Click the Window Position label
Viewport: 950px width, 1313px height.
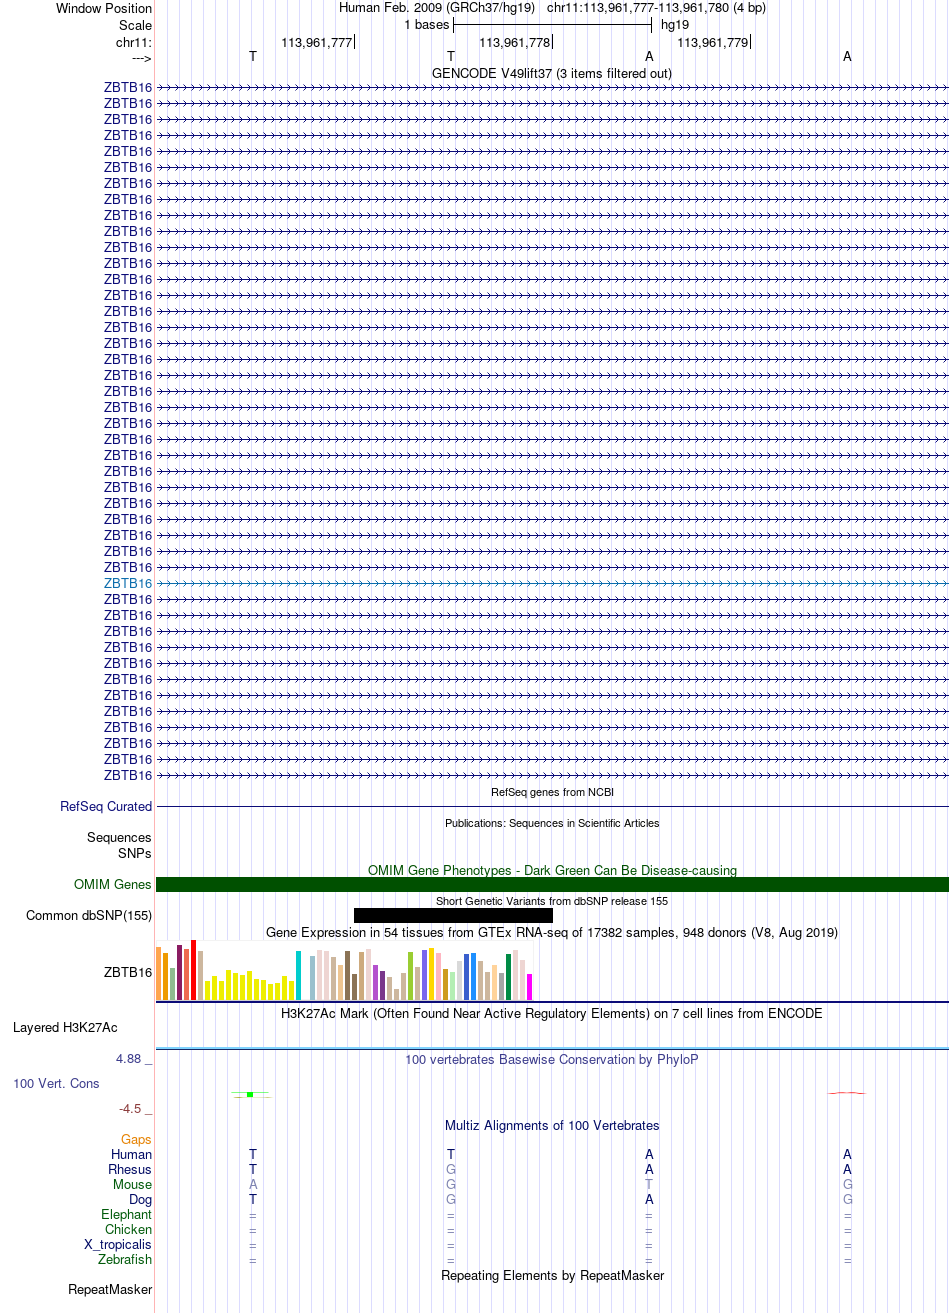coord(104,9)
